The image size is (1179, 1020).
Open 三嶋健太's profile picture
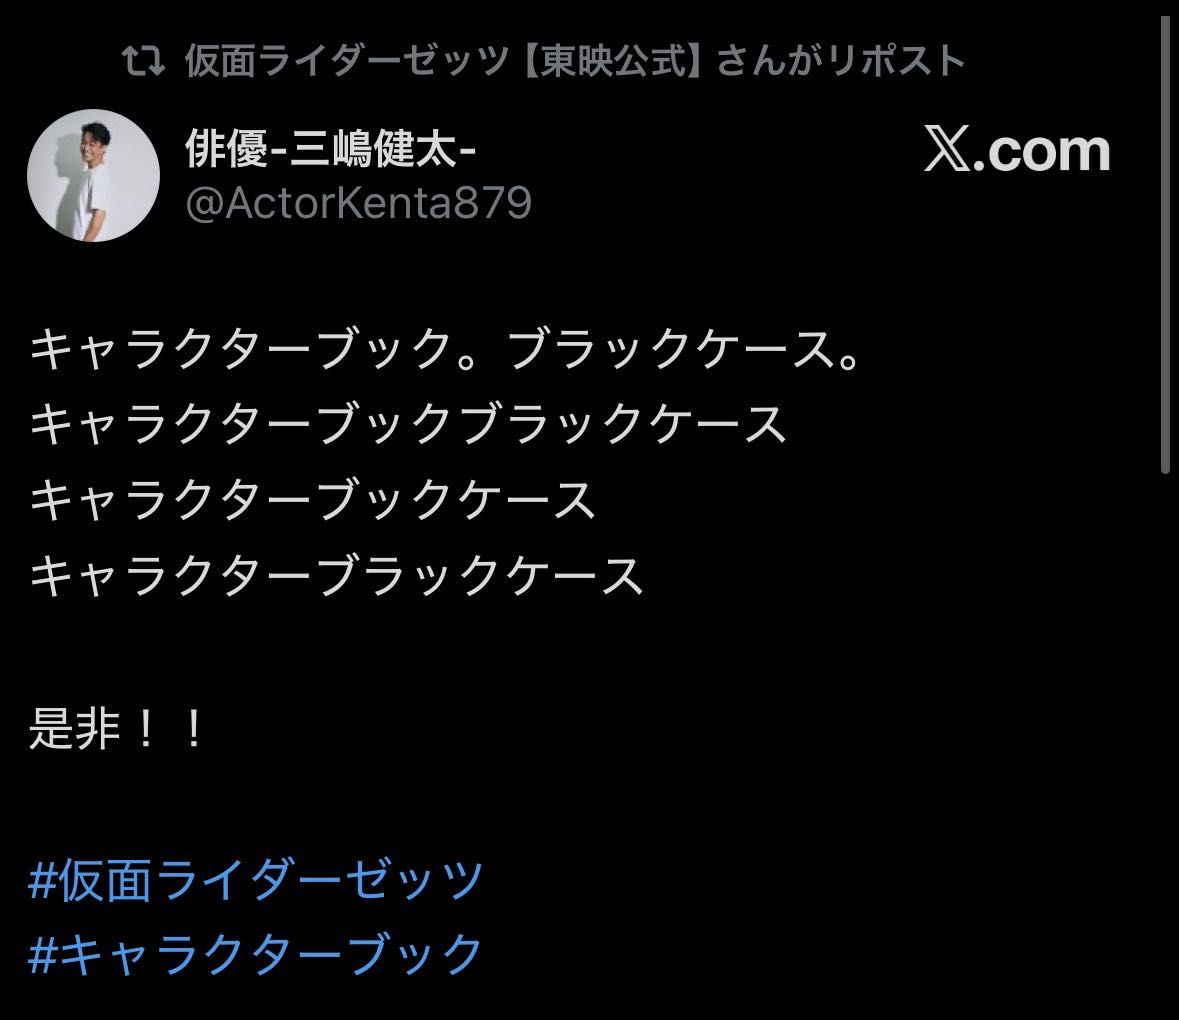(93, 176)
